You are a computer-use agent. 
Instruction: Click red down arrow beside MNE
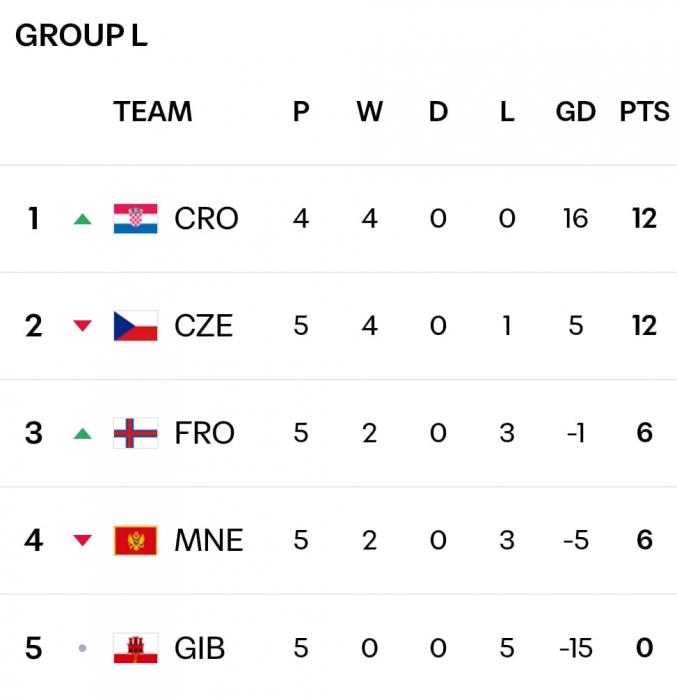(83, 541)
